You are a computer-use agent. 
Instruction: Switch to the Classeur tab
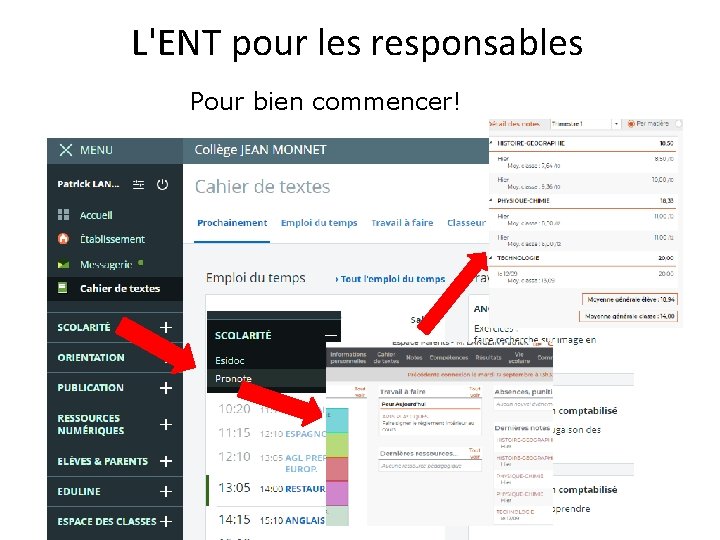[467, 223]
